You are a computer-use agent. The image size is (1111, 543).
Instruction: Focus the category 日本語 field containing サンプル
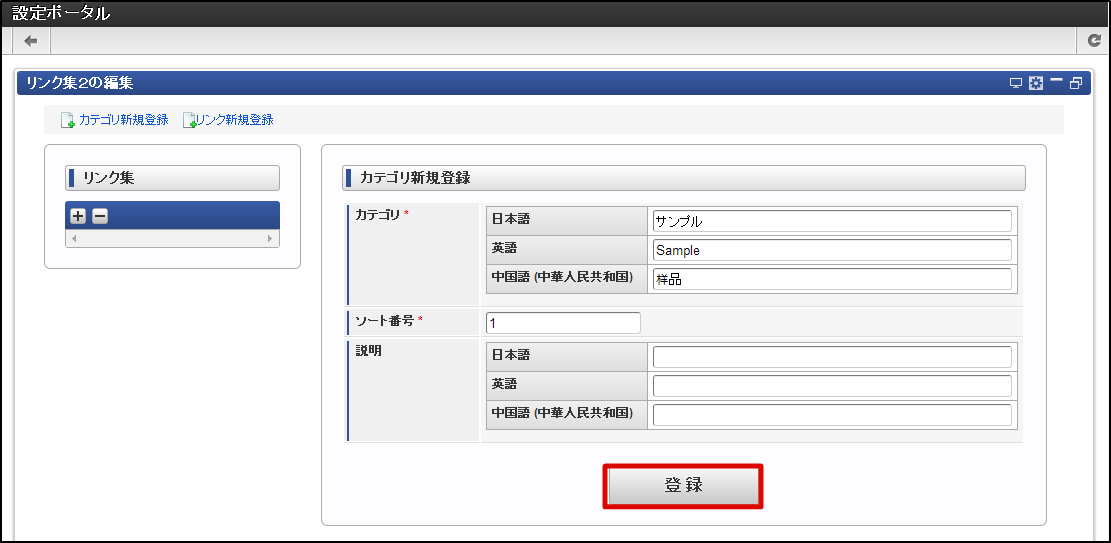(x=832, y=221)
